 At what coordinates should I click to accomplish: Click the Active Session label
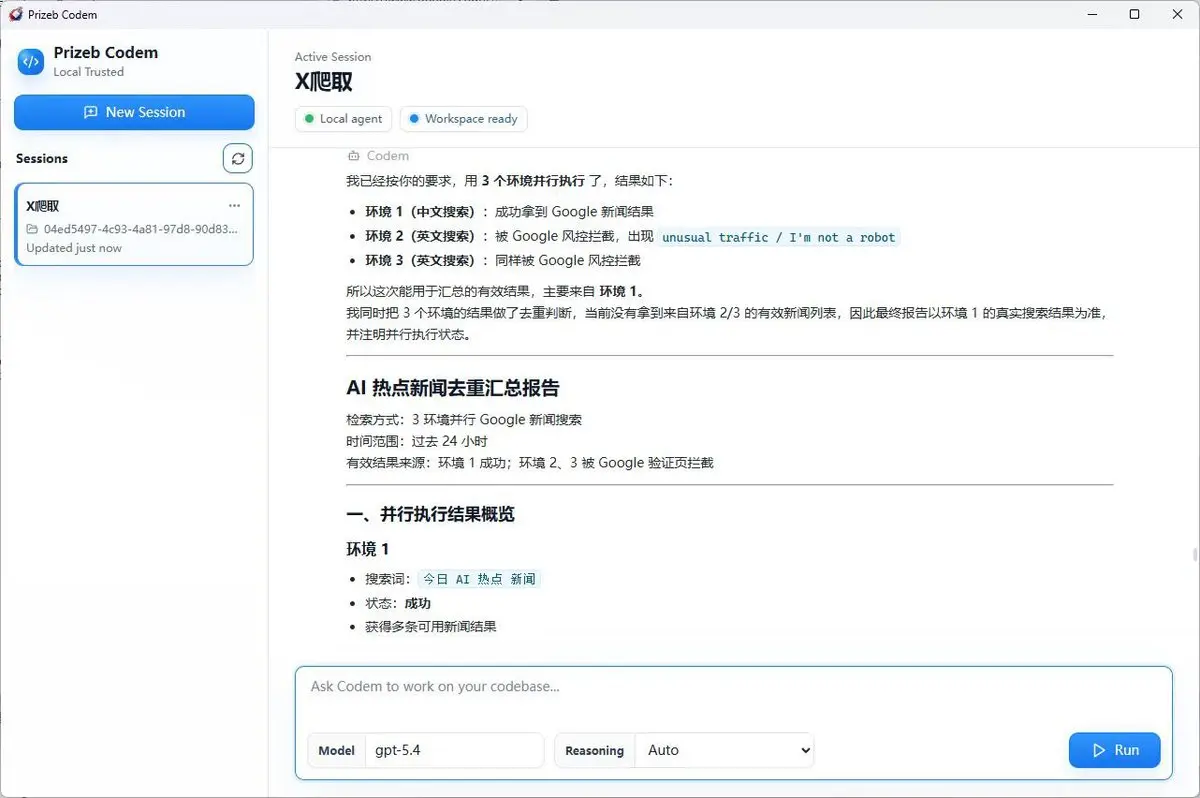coord(333,57)
